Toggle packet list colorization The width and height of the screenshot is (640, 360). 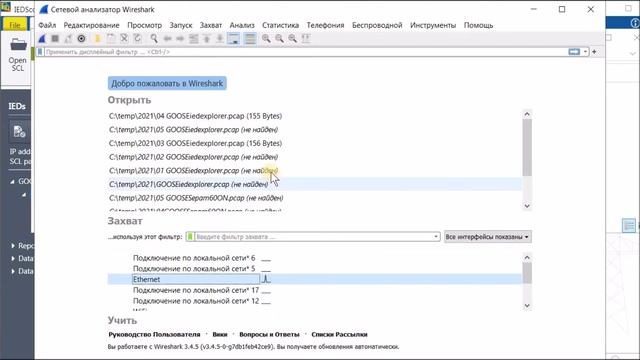pos(250,38)
